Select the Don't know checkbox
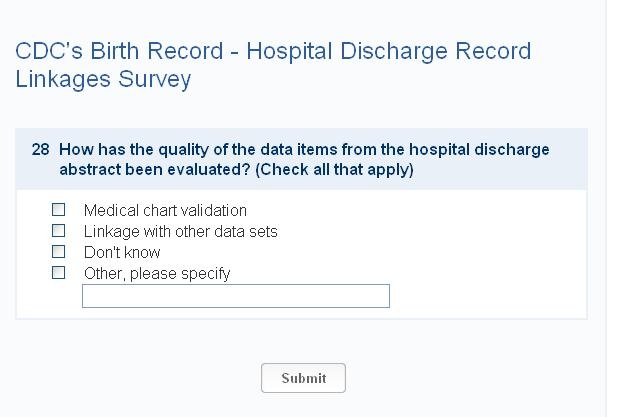The width and height of the screenshot is (640, 417). tap(59, 252)
